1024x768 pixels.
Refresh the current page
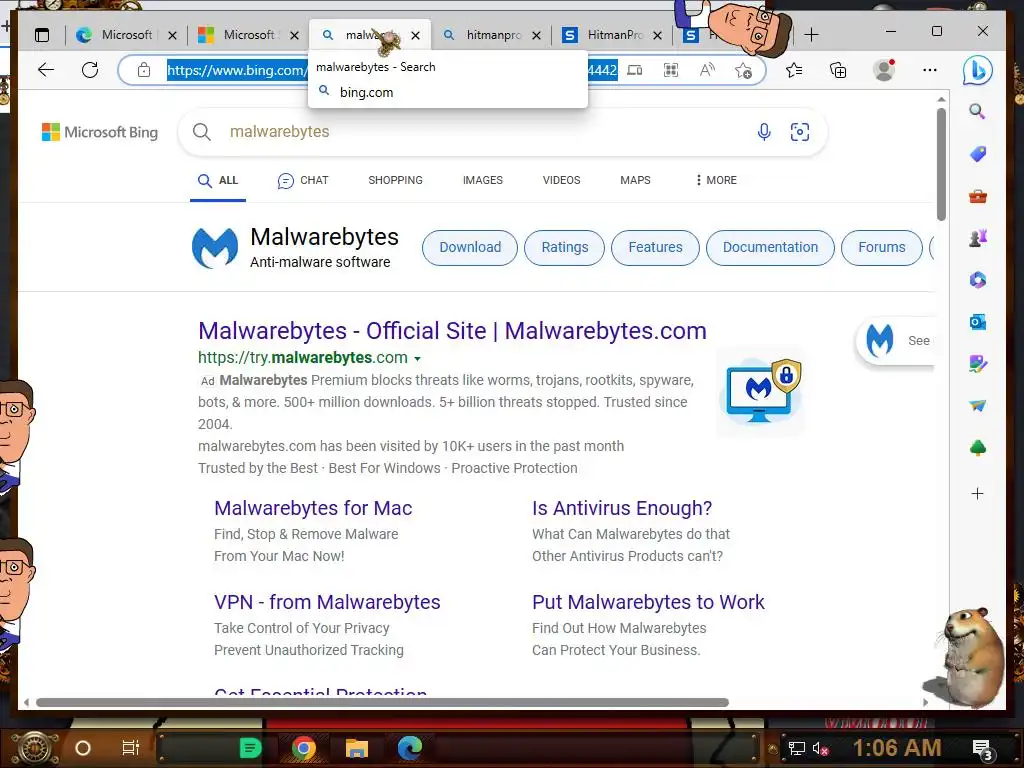click(90, 70)
